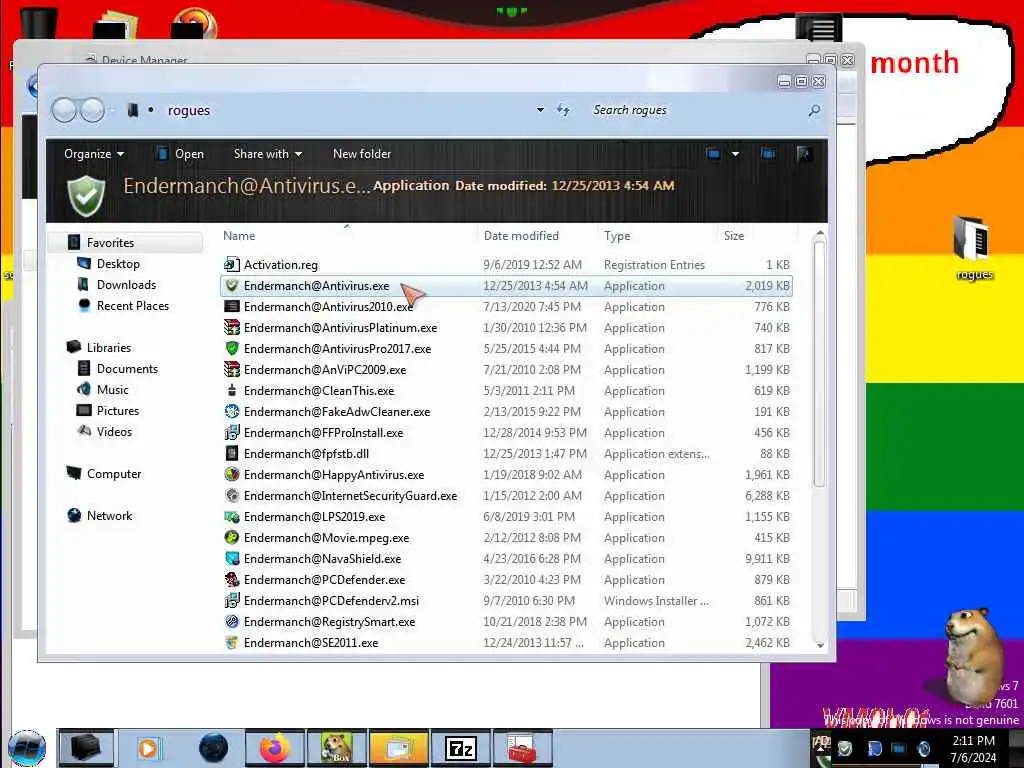Open the Windows Start orb
Screen dimensions: 1024x768
coord(27,748)
